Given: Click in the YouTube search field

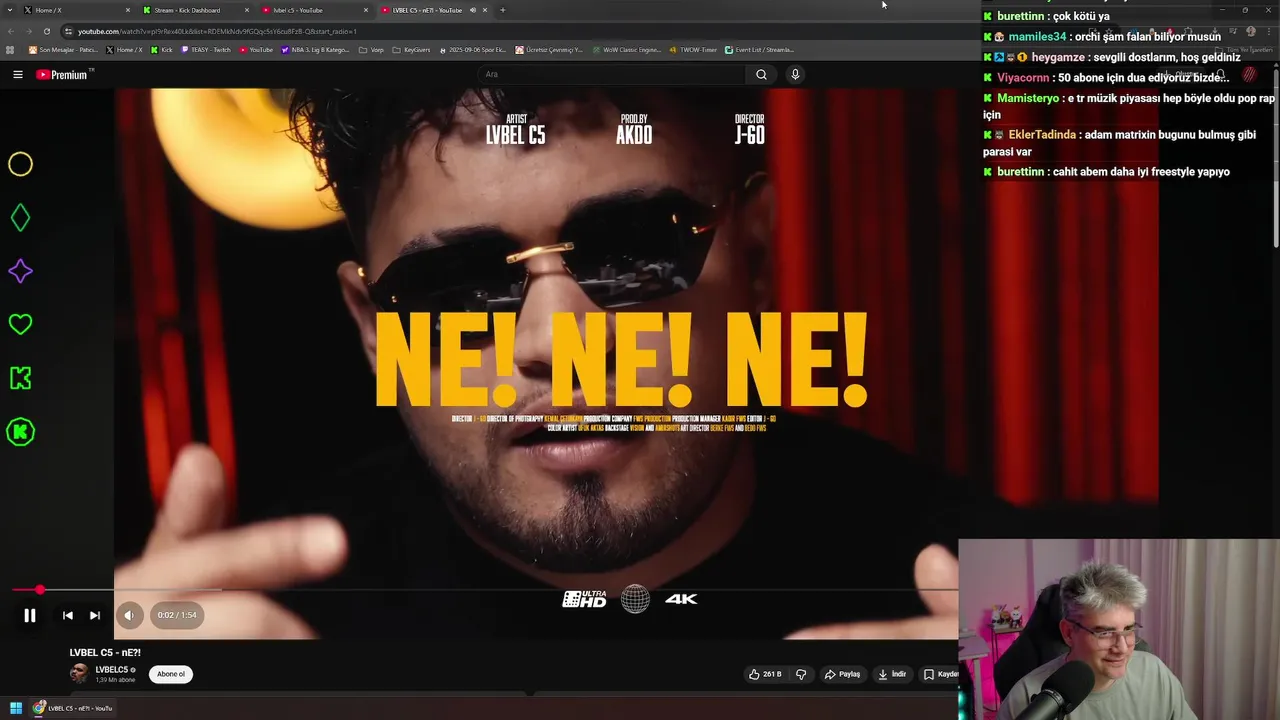Looking at the screenshot, I should (x=612, y=74).
